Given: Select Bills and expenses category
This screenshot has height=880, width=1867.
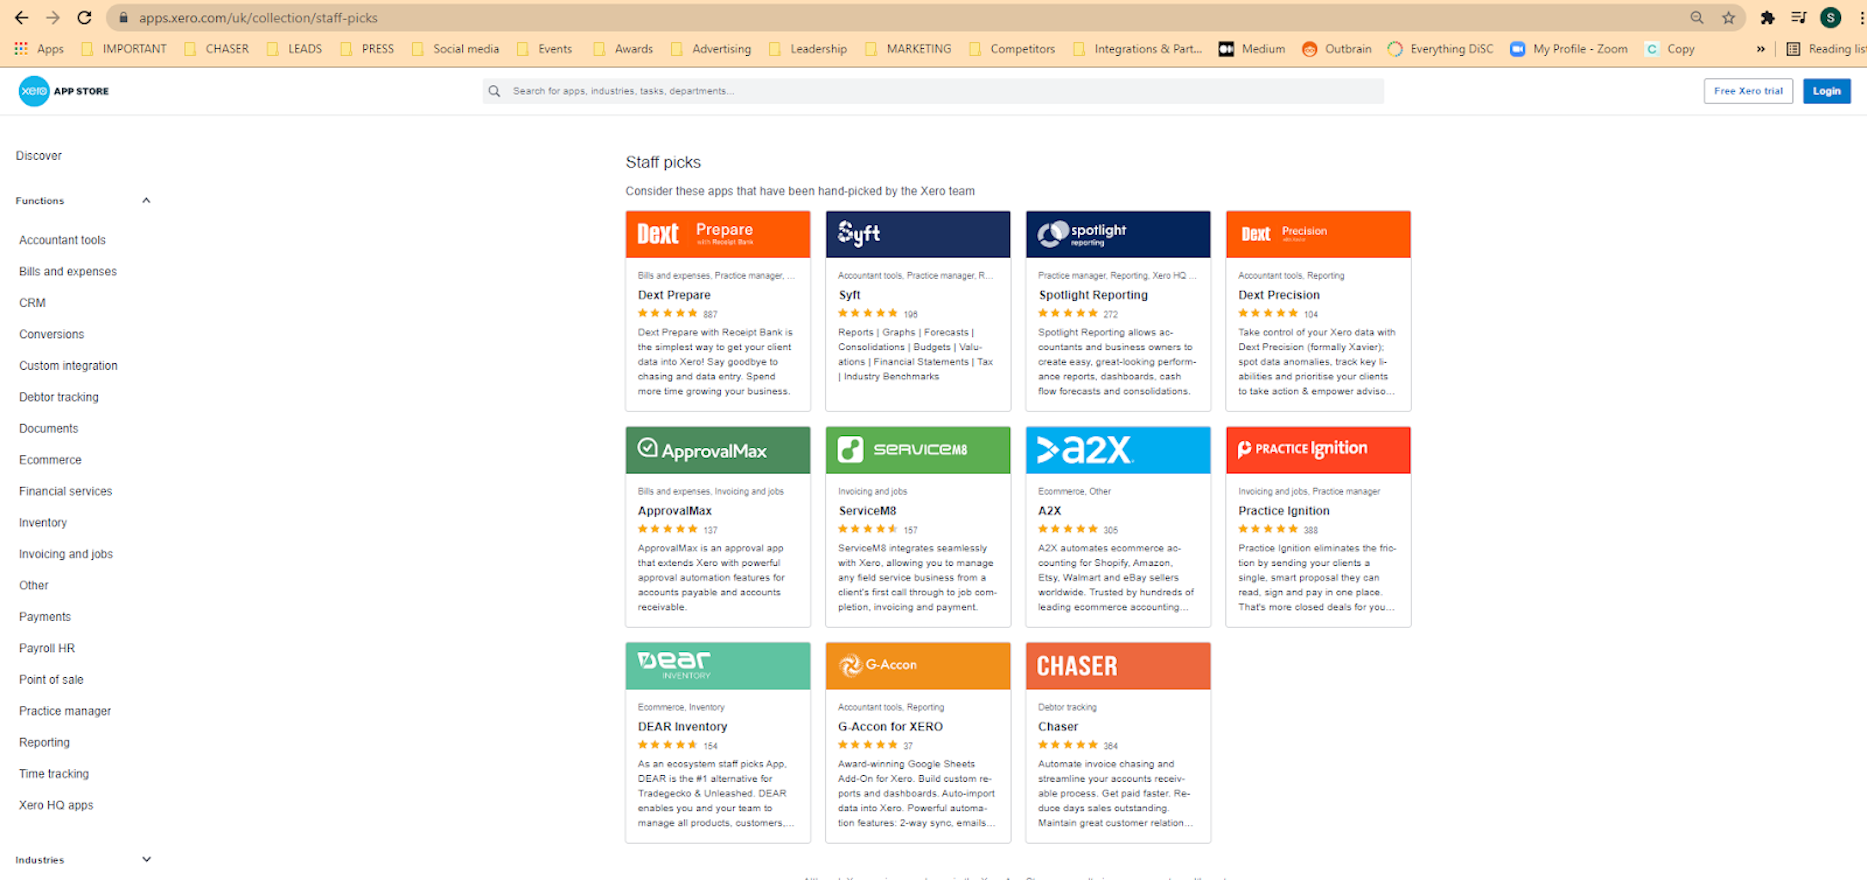Looking at the screenshot, I should coord(68,272).
